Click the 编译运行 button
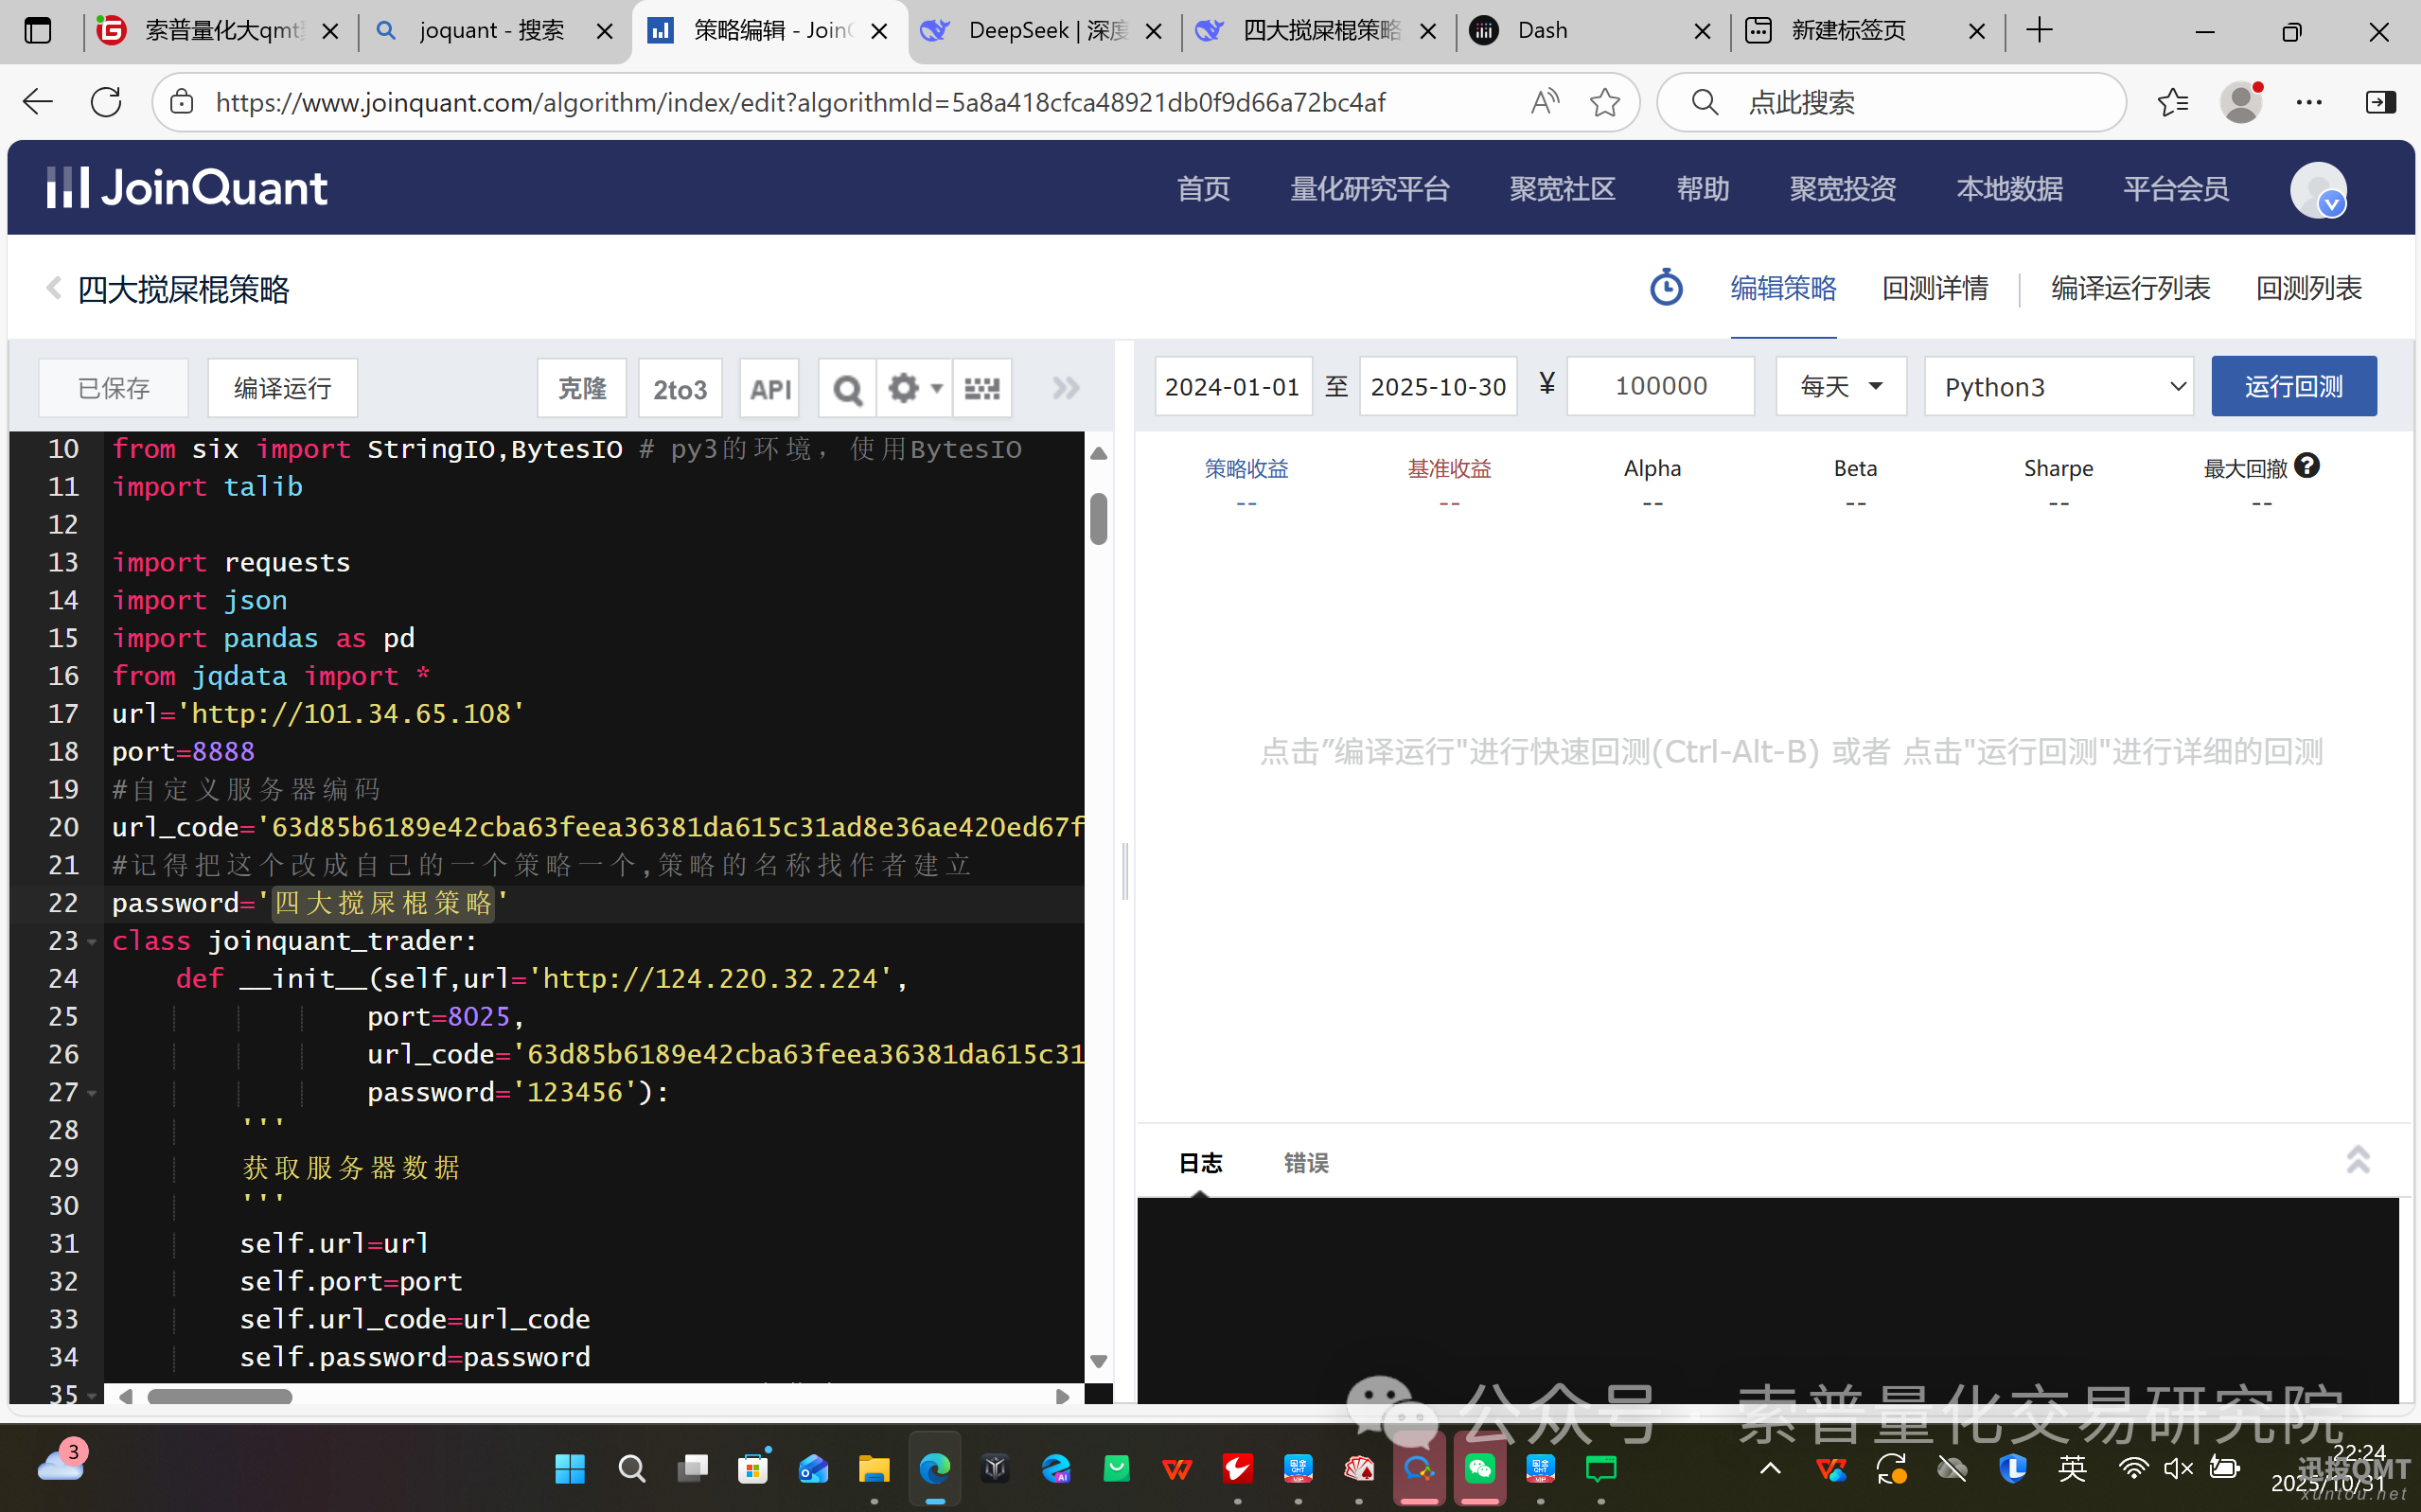The height and width of the screenshot is (1512, 2421). click(x=282, y=388)
